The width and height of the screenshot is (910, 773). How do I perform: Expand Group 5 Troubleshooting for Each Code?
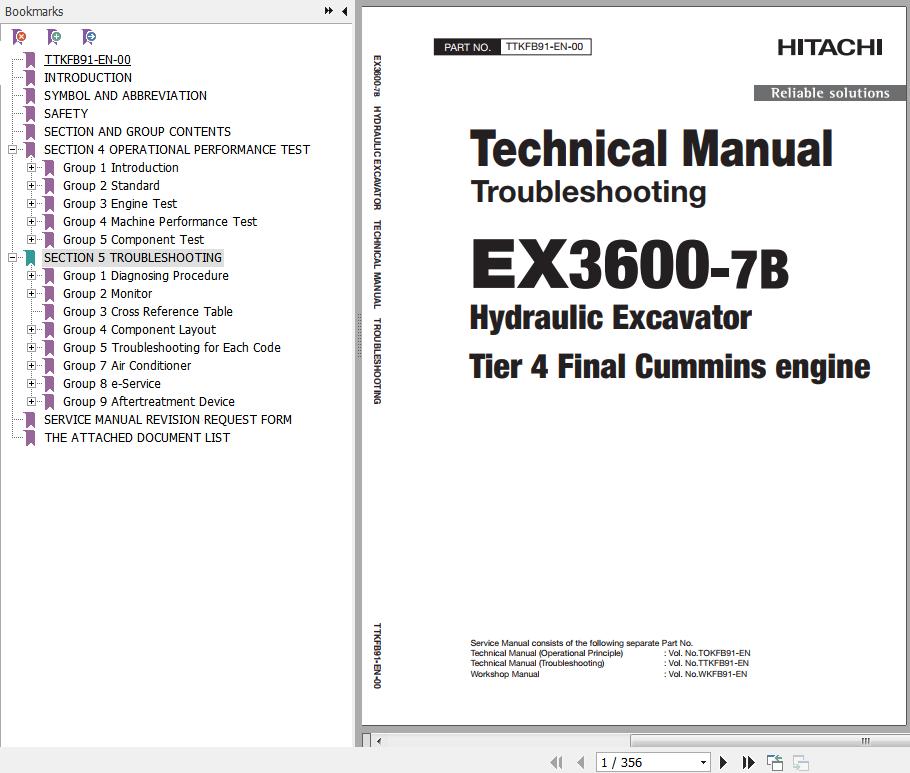coord(31,348)
